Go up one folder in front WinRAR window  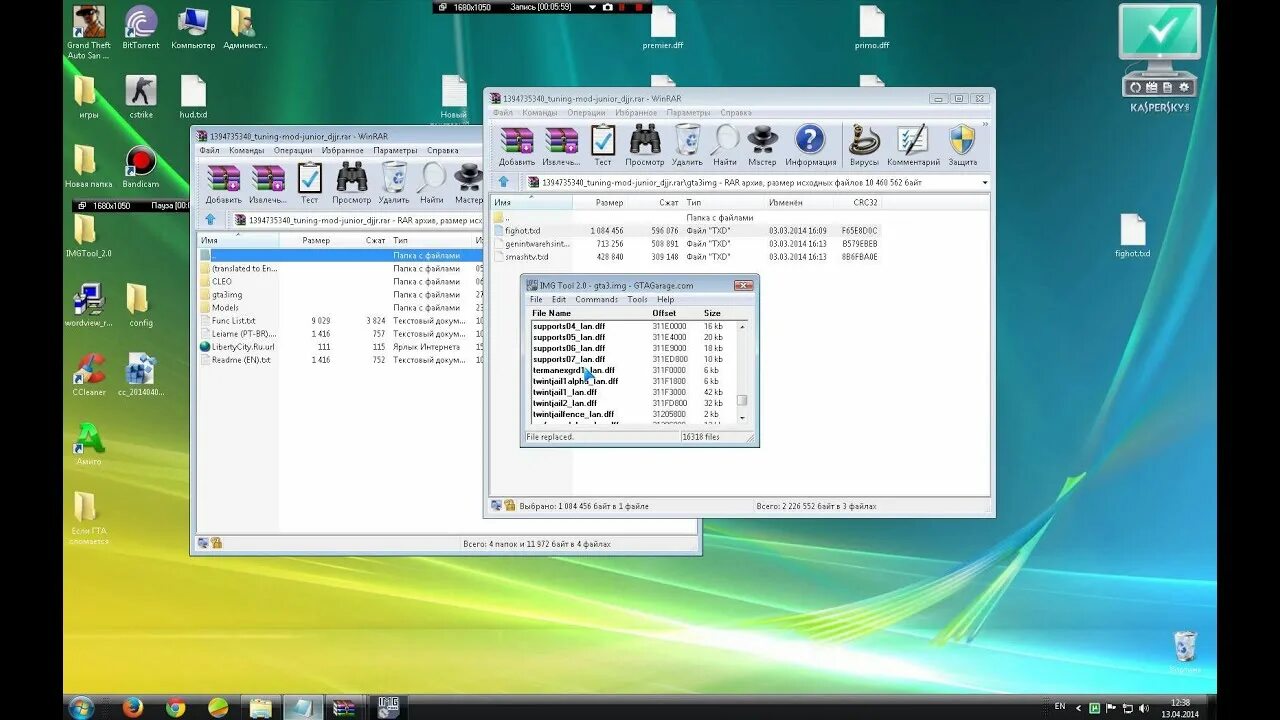[x=504, y=182]
